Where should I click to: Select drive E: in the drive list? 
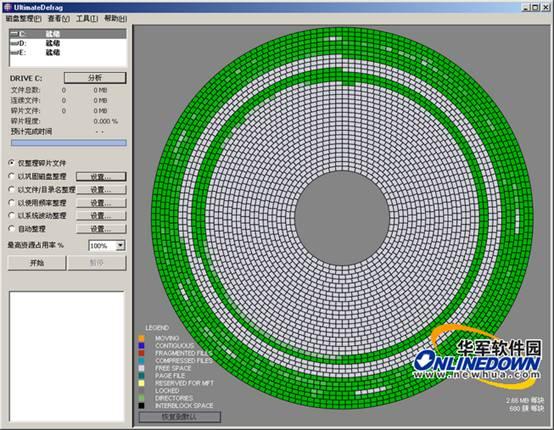[68, 52]
